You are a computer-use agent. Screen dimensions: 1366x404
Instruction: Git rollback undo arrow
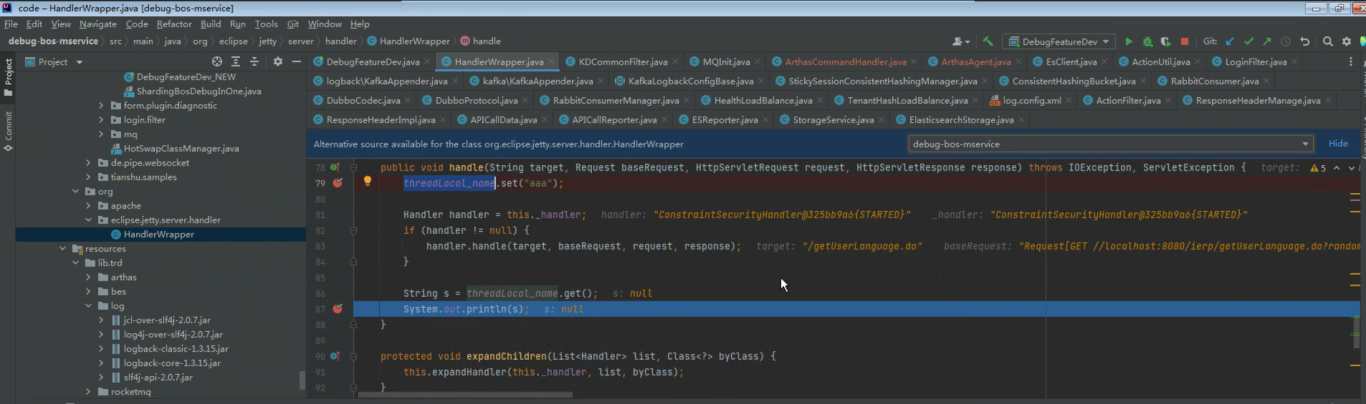point(1305,42)
